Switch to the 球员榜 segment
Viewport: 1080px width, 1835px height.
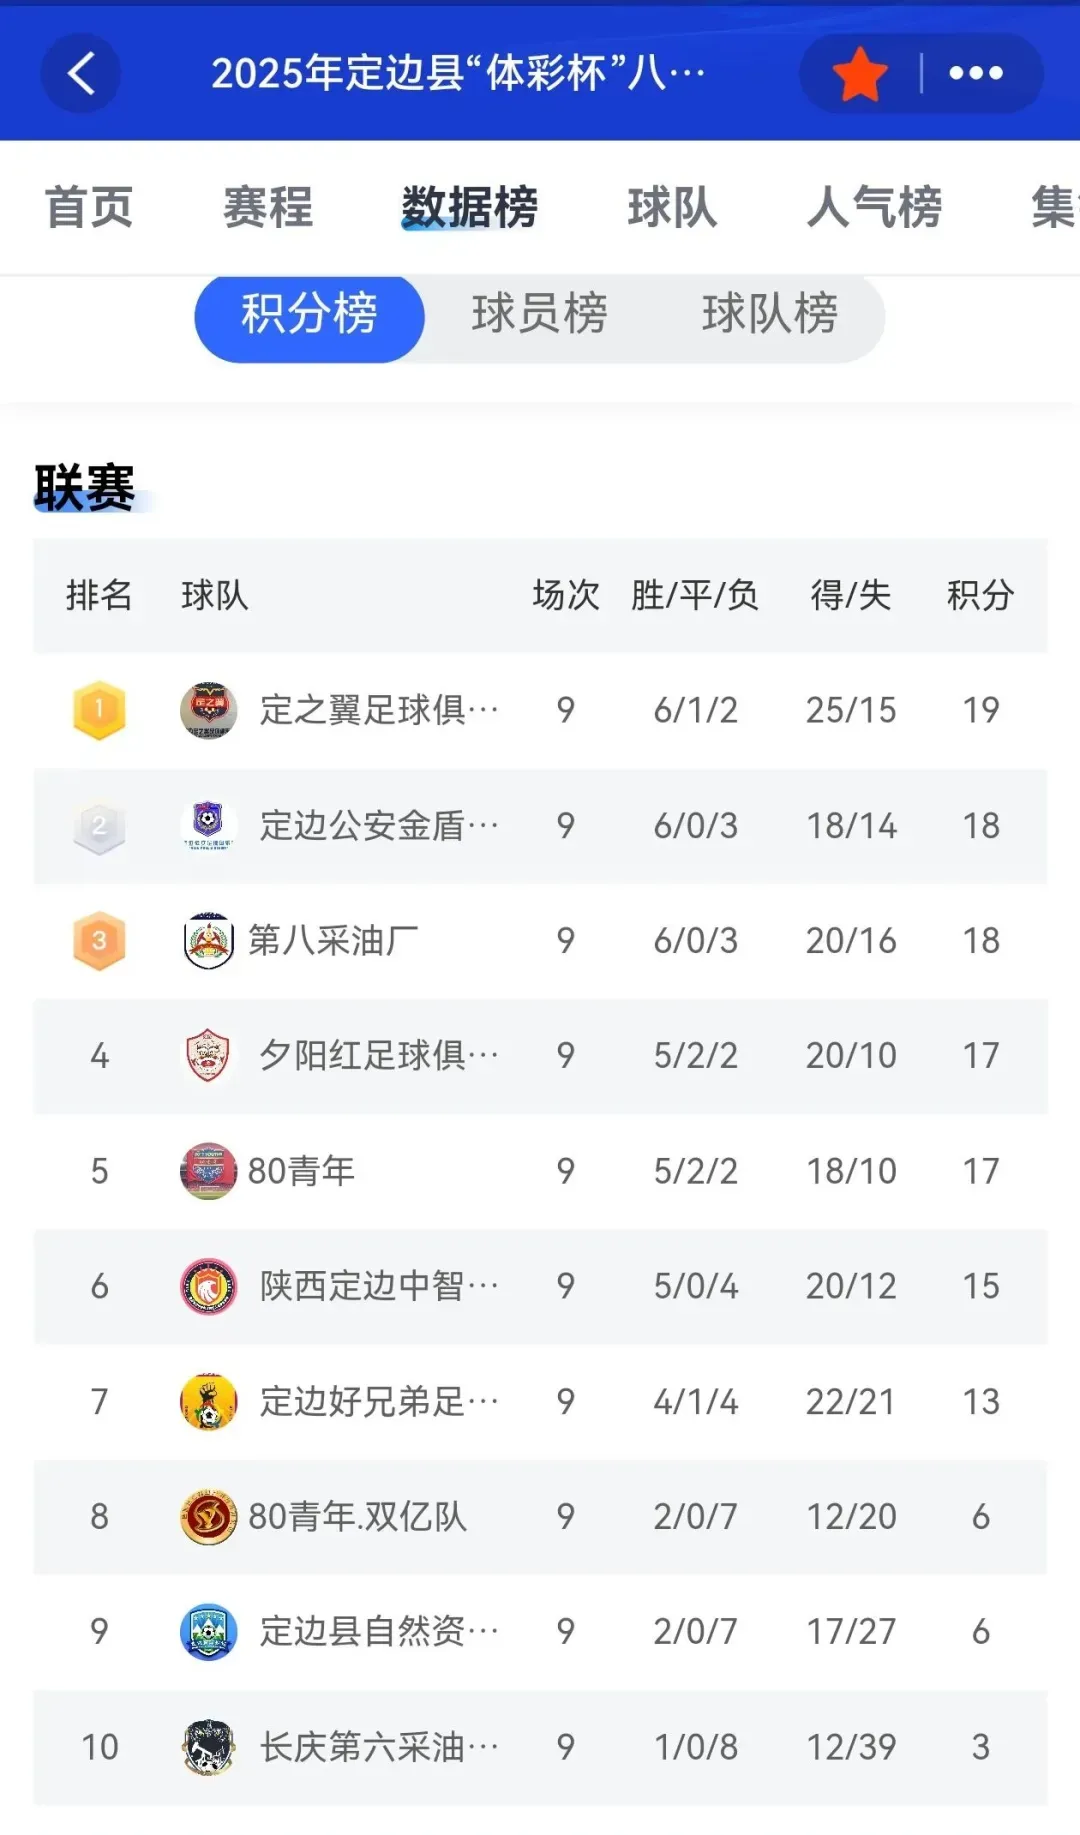tap(539, 315)
